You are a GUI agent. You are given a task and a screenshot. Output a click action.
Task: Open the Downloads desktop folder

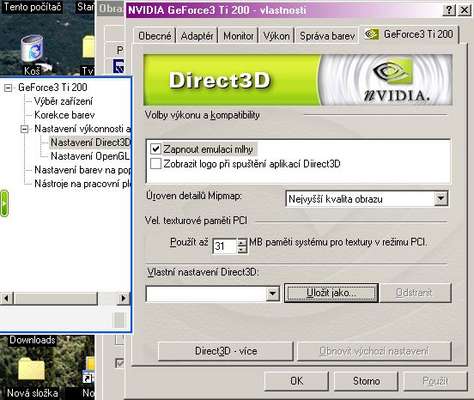click(32, 340)
